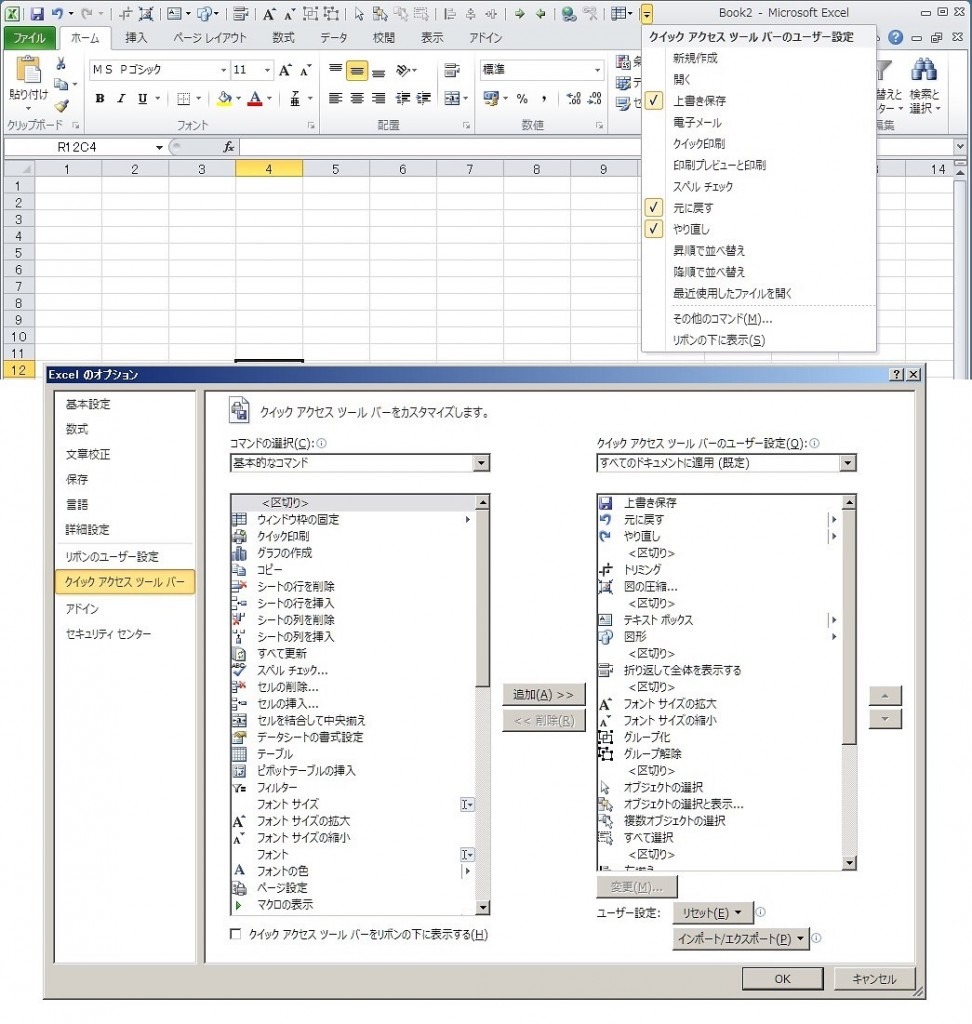The width and height of the screenshot is (972, 1024).
Task: Click the customize quick access toolbar arrow
Action: click(x=647, y=13)
